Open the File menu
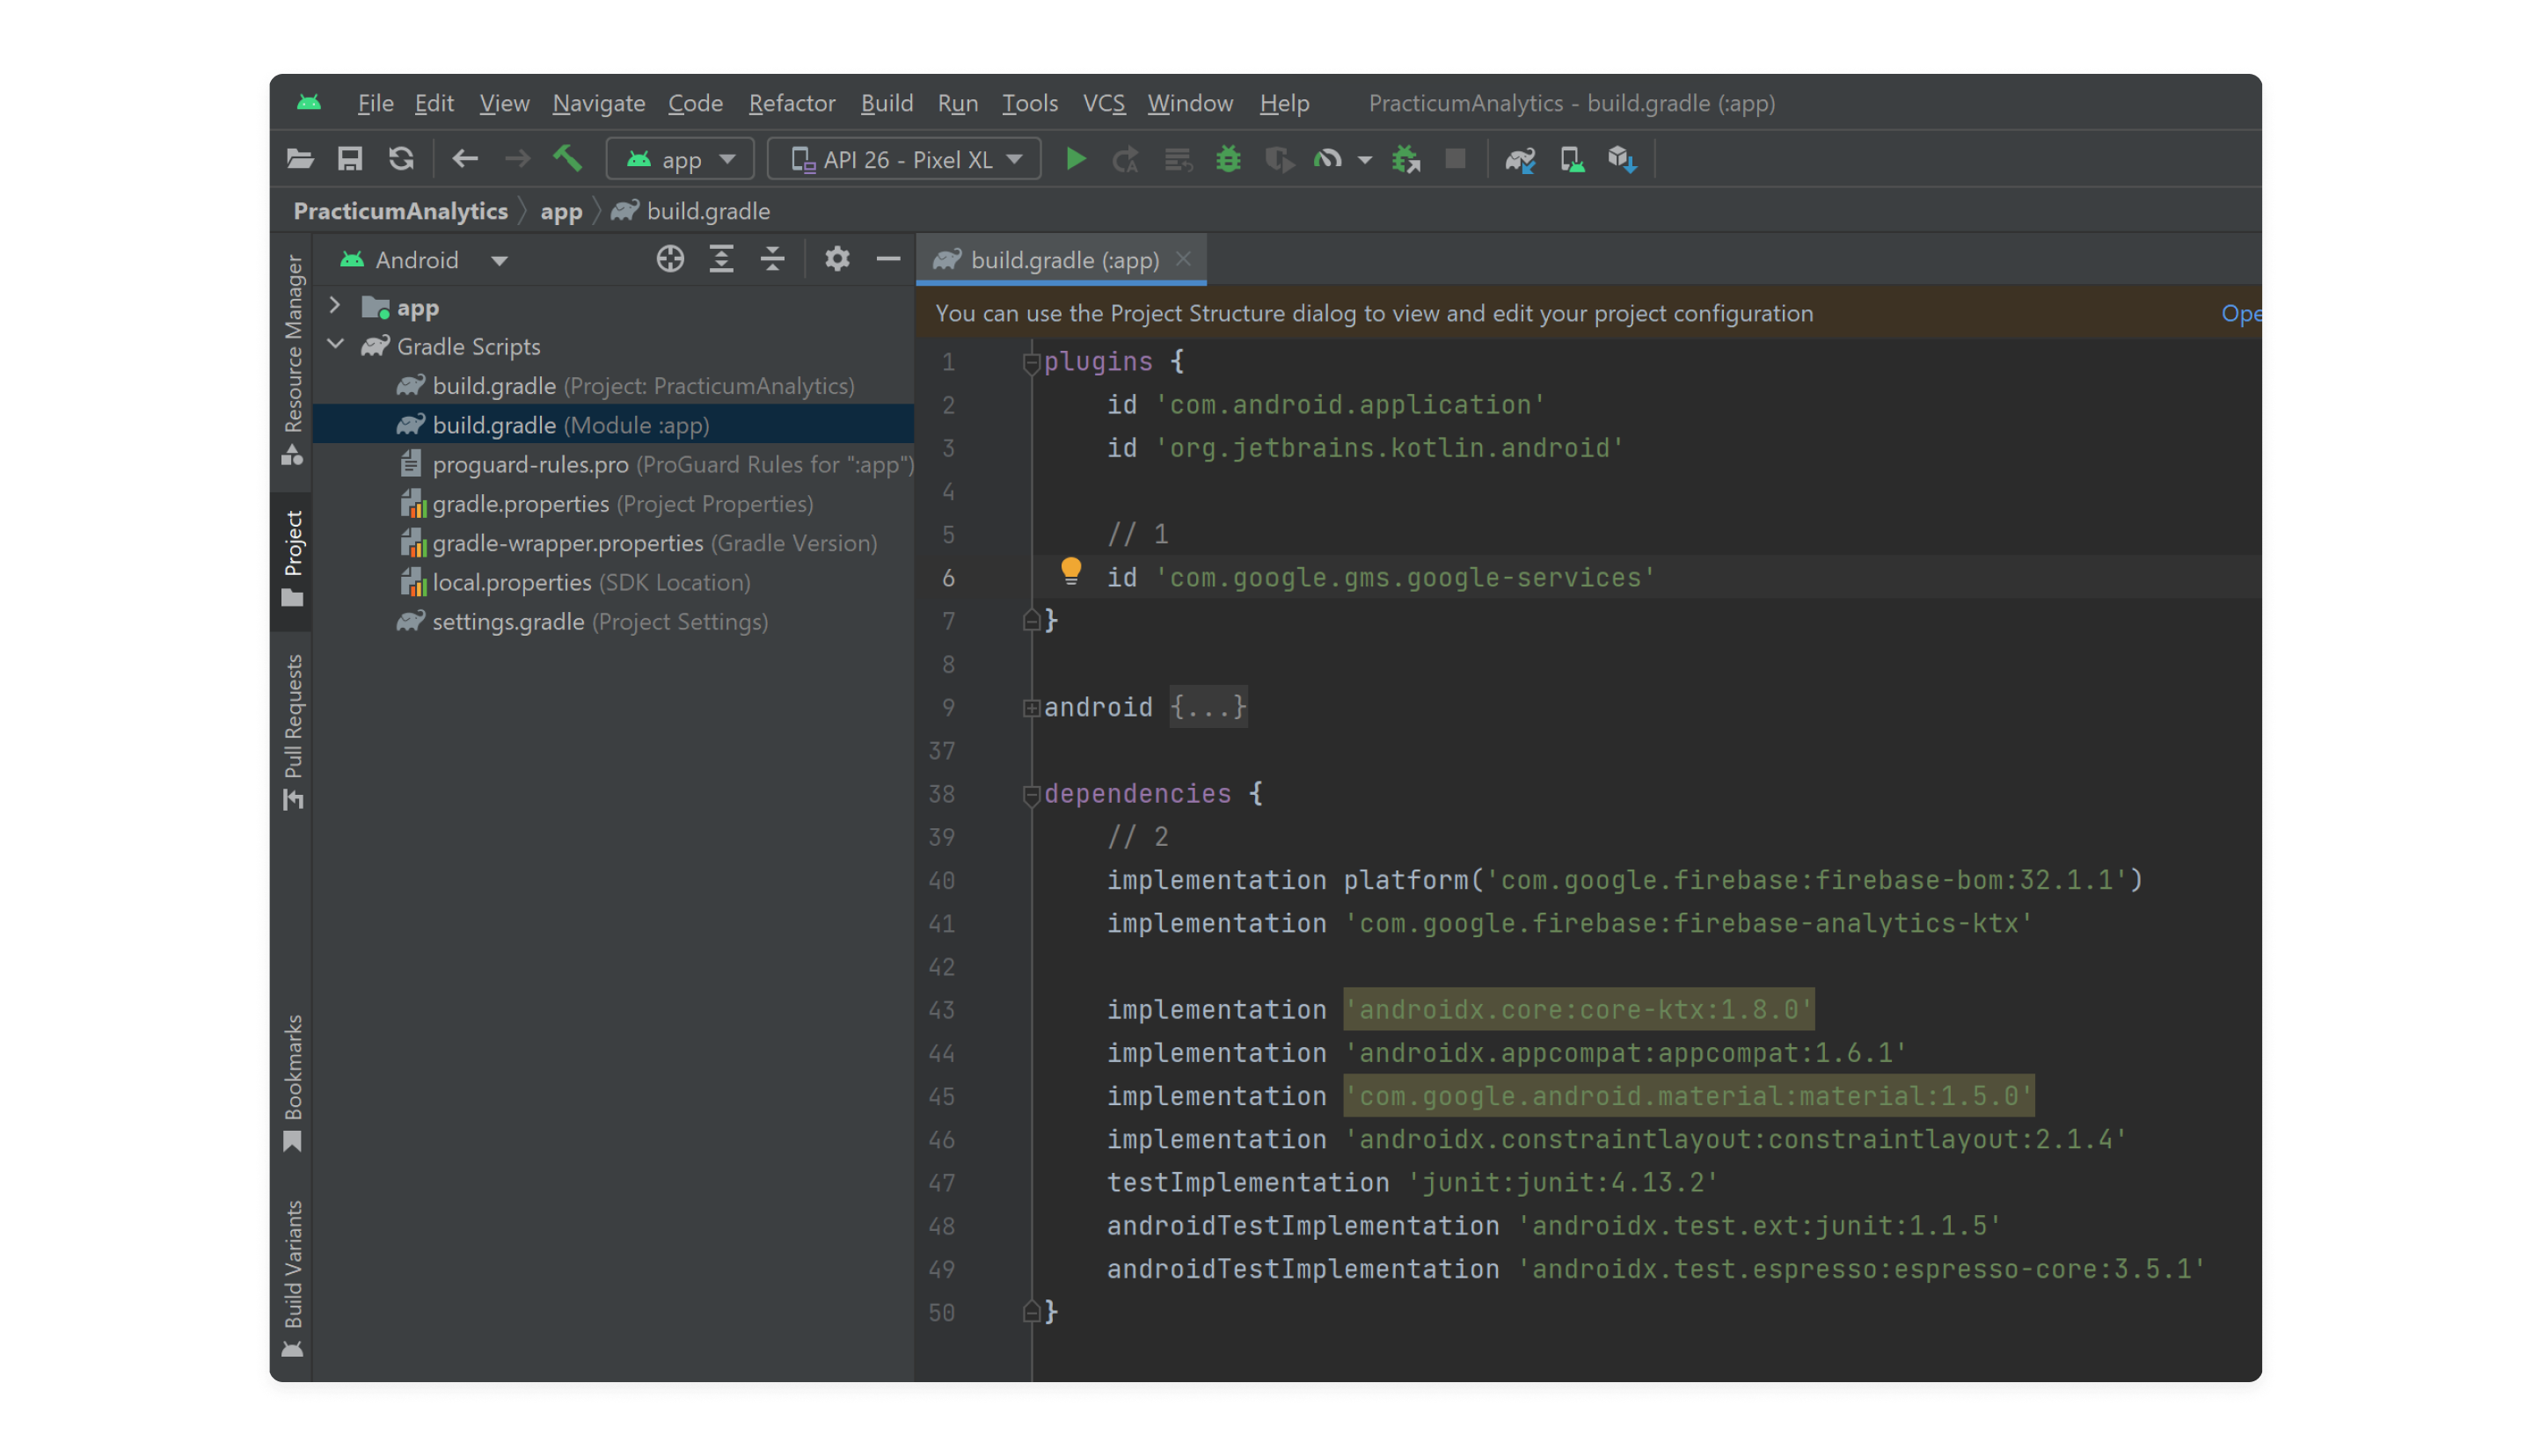This screenshot has width=2533, height=1456. (376, 103)
